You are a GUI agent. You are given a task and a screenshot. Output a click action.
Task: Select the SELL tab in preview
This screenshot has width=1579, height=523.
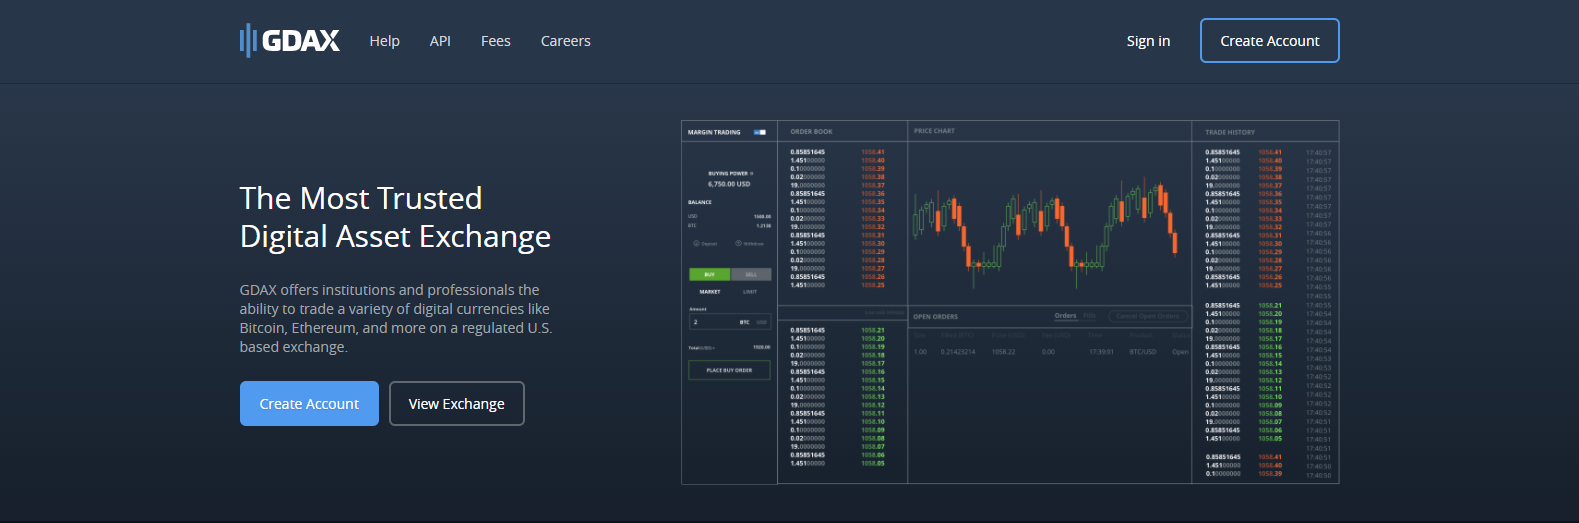pos(751,274)
